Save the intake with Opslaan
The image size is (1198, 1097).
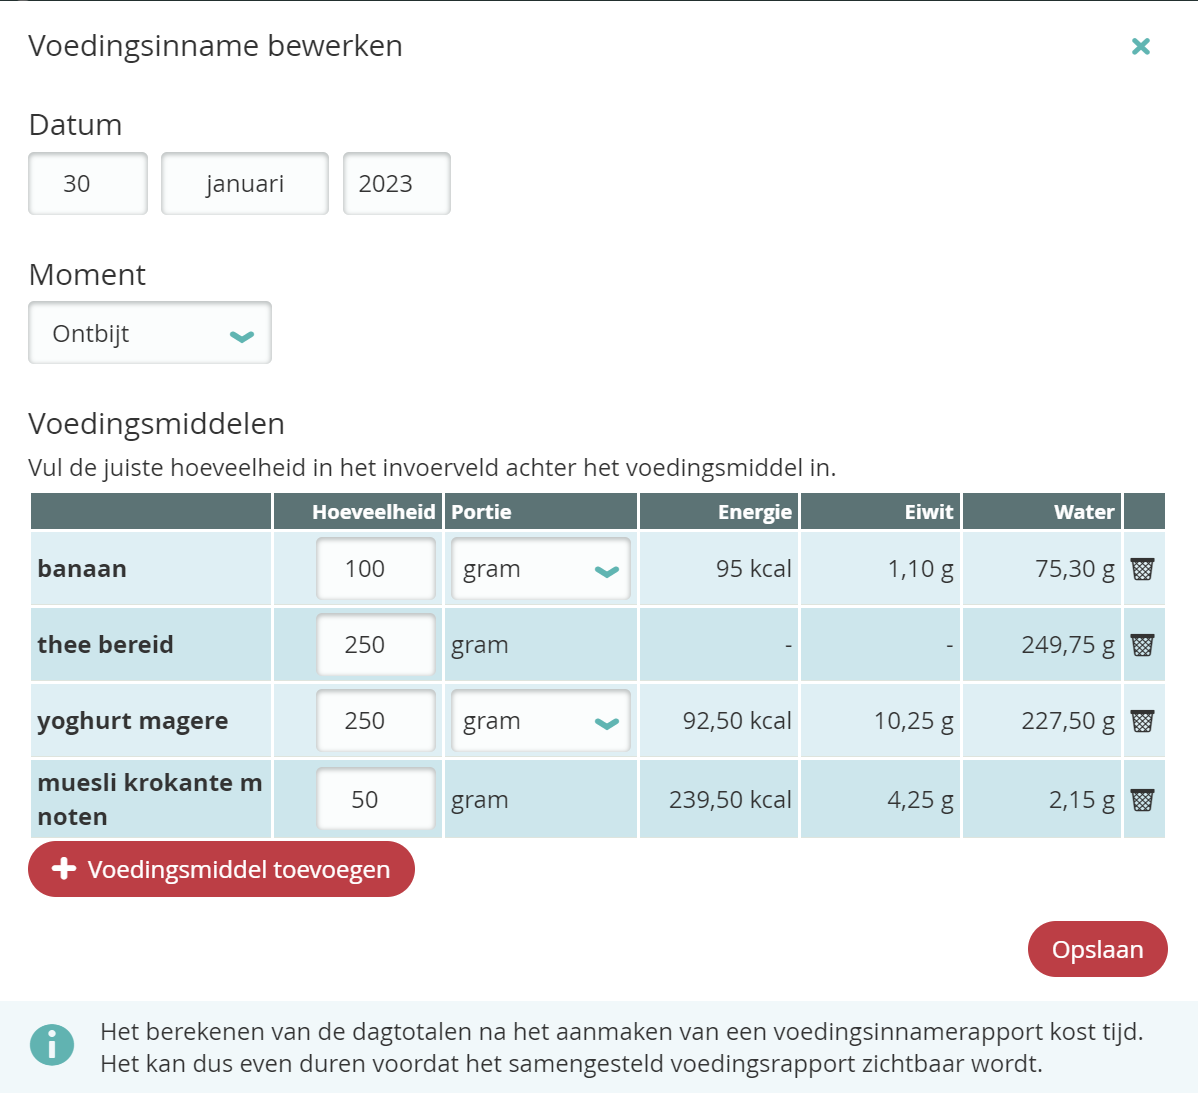point(1097,949)
